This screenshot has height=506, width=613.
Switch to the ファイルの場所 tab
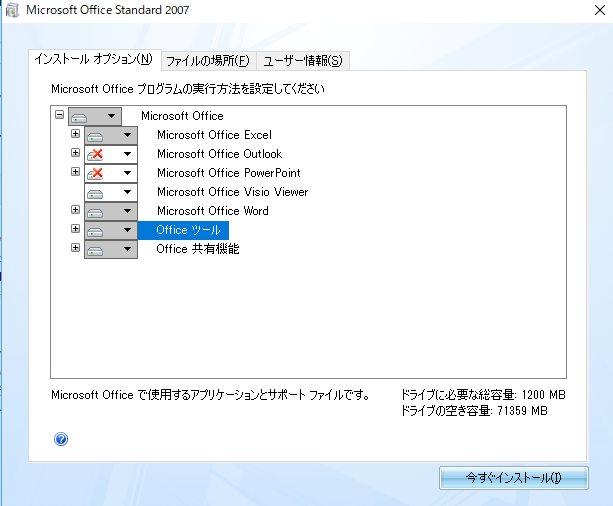207,61
